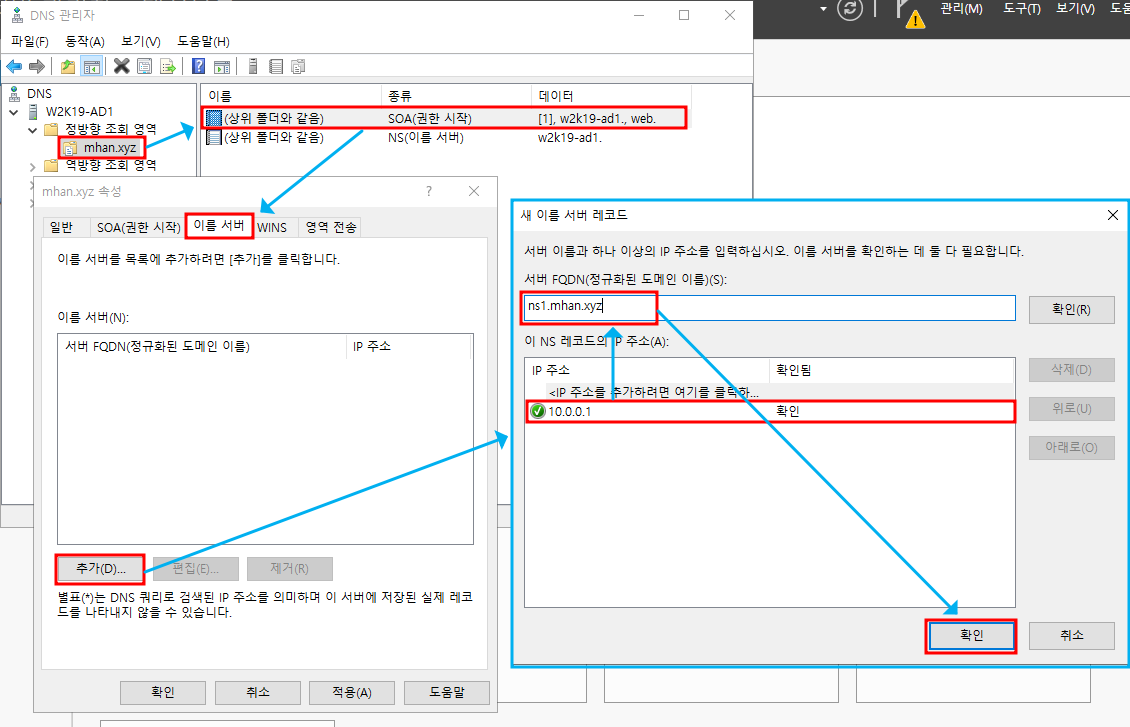The height and width of the screenshot is (727, 1130).
Task: Open the 도움말(H) menu
Action: click(203, 42)
